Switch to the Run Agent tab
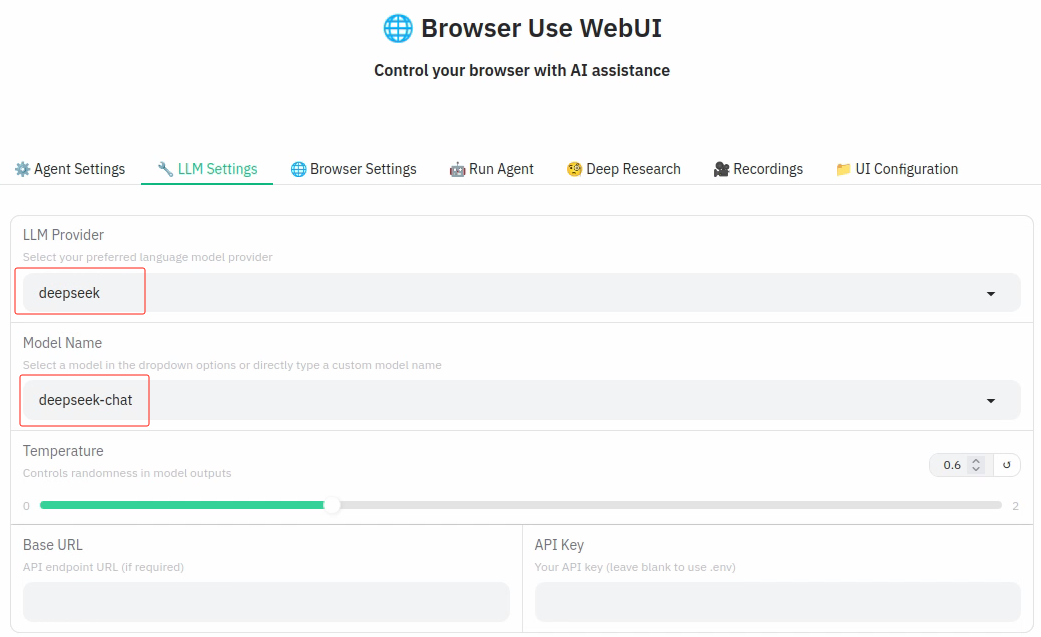Screen dimensions: 1041x637 [x=491, y=169]
